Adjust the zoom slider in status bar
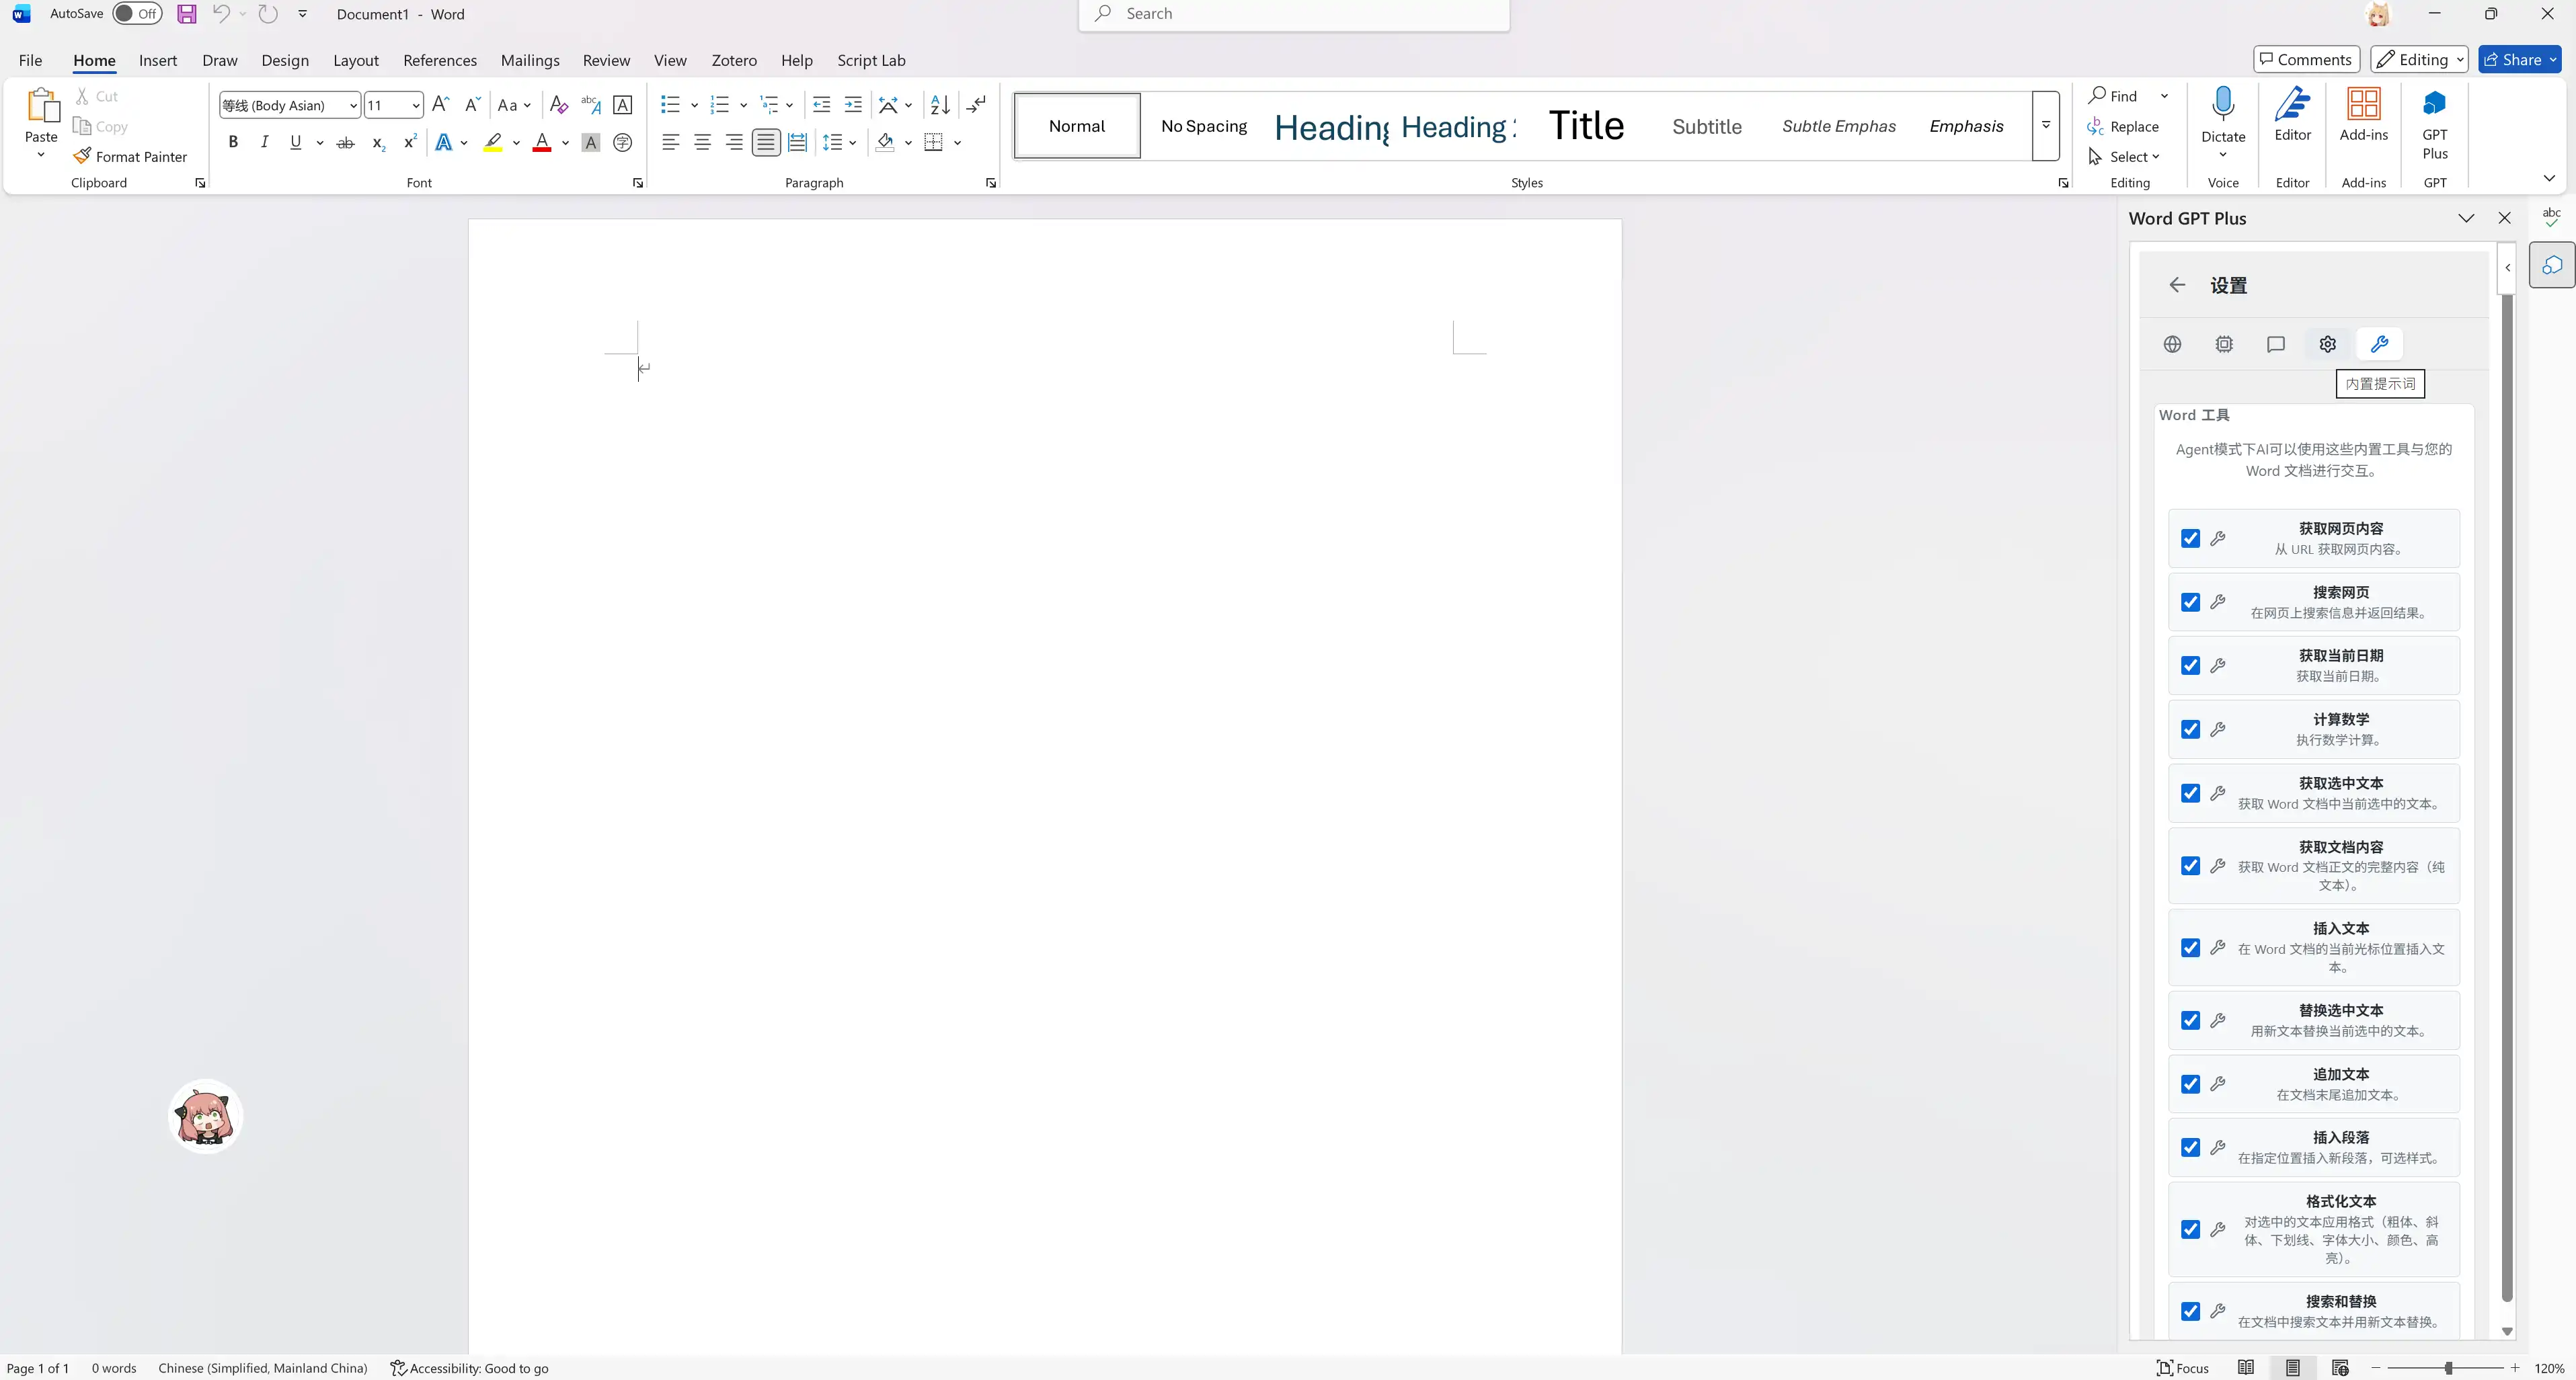The image size is (2576, 1380). pos(2448,1367)
